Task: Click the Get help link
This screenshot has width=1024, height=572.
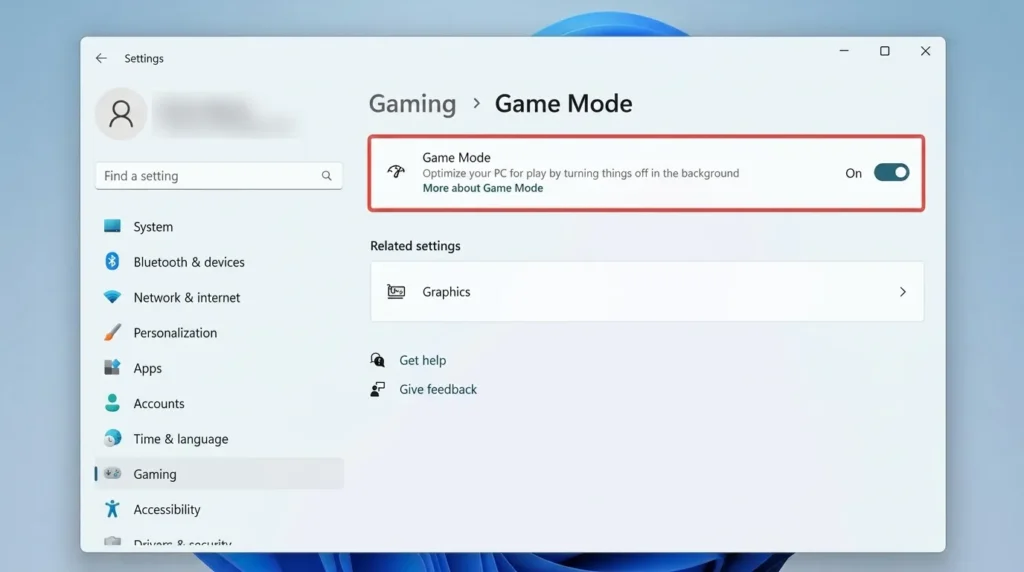Action: pos(423,360)
